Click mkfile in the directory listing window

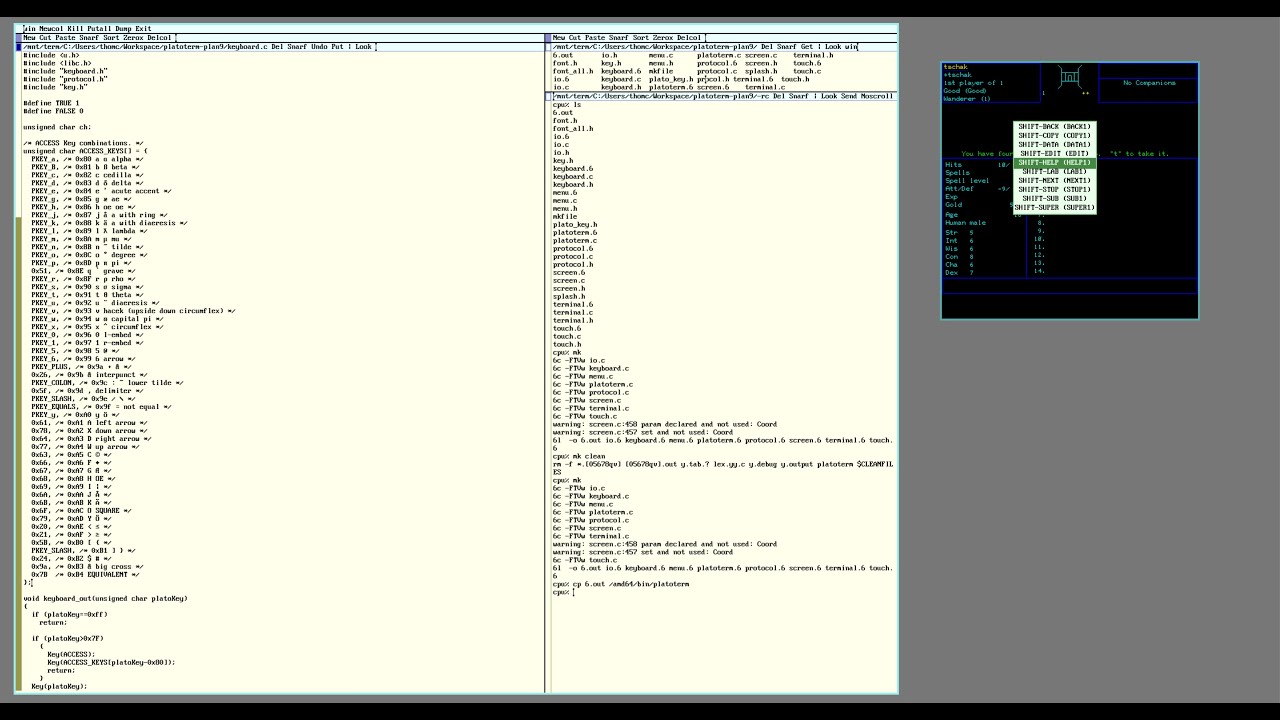[x=661, y=71]
